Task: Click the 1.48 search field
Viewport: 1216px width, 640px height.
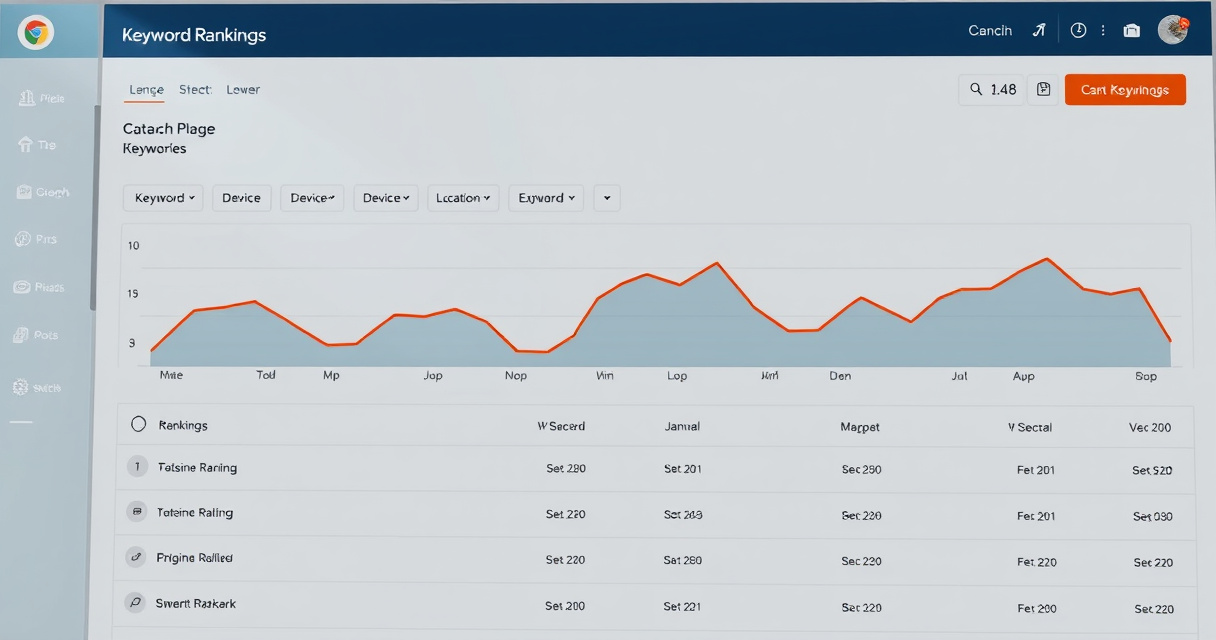Action: click(990, 89)
